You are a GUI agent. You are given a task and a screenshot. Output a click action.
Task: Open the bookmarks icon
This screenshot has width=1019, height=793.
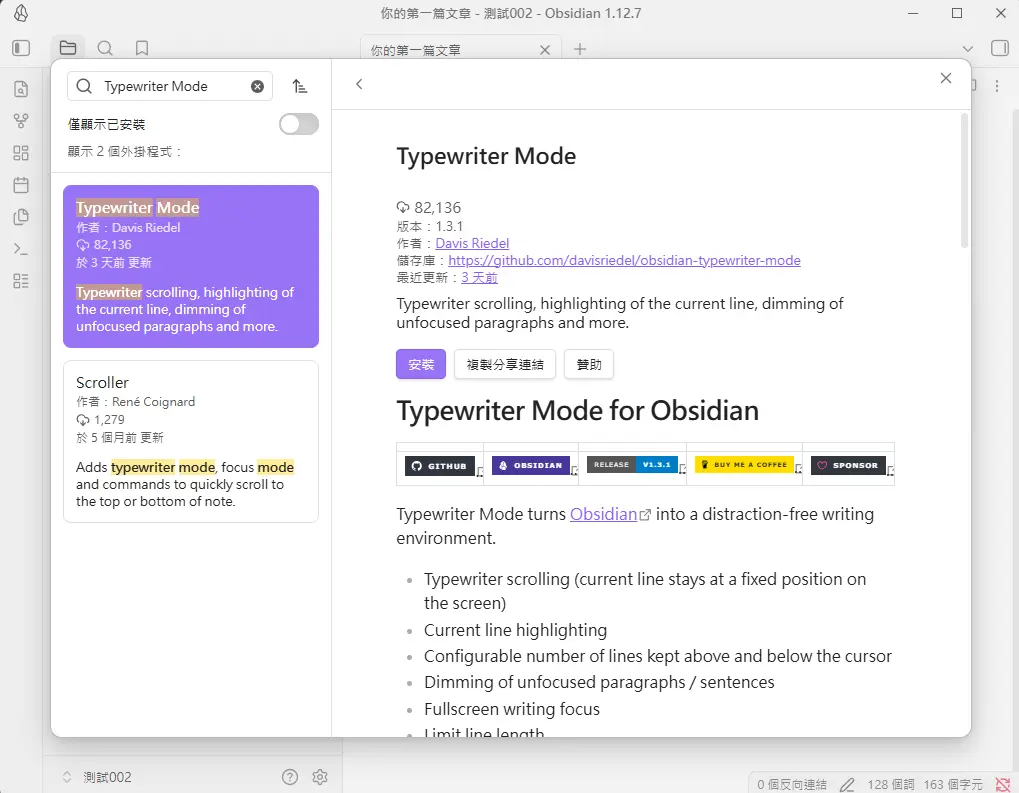[x=142, y=48]
